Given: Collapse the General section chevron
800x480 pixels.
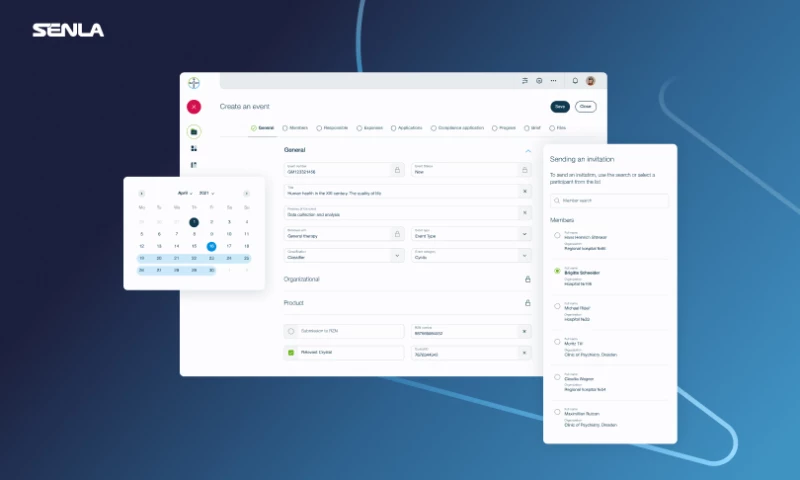Looking at the screenshot, I should (x=528, y=151).
